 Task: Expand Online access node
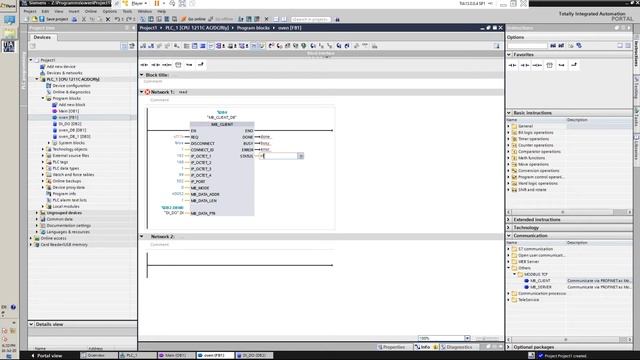[31, 238]
